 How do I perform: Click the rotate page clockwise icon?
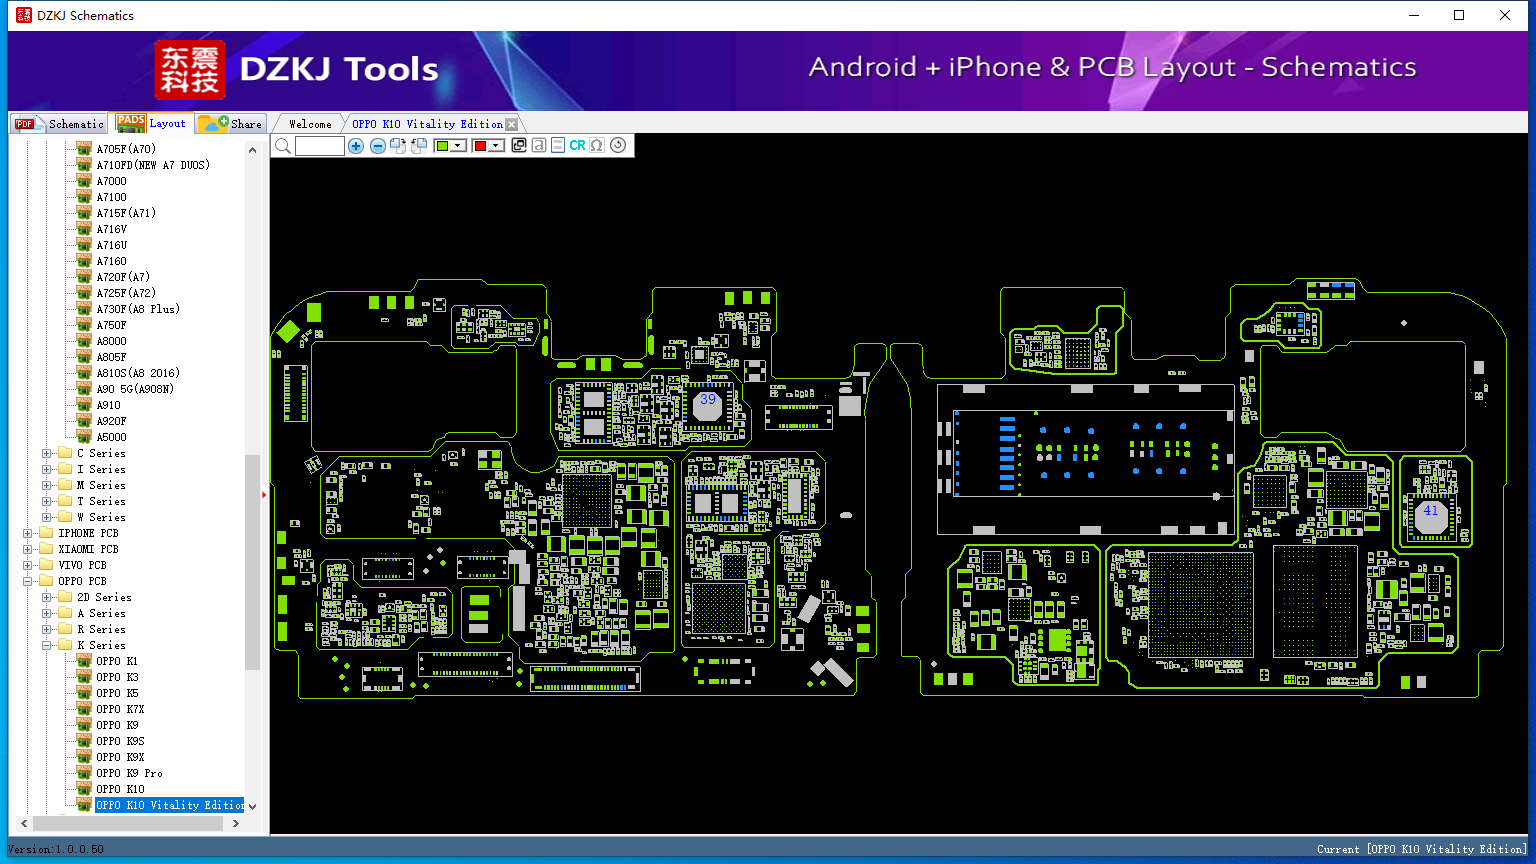pyautogui.click(x=398, y=146)
